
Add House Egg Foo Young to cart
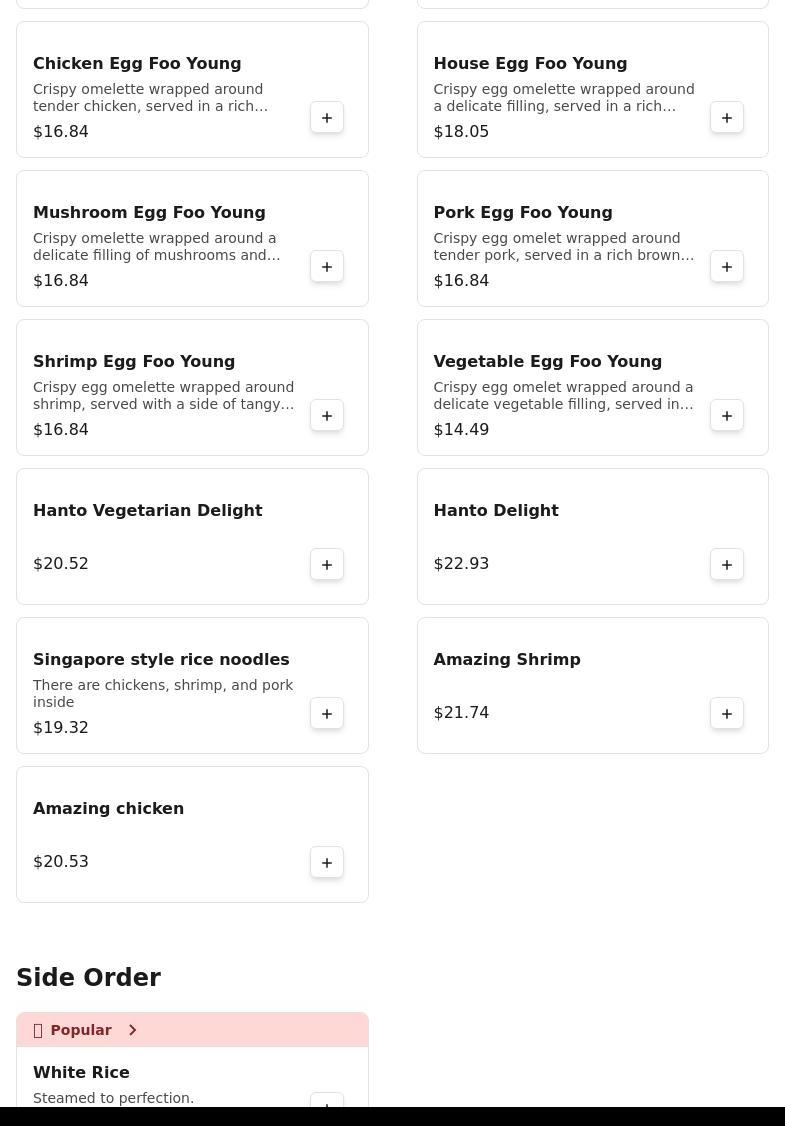pos(727,118)
